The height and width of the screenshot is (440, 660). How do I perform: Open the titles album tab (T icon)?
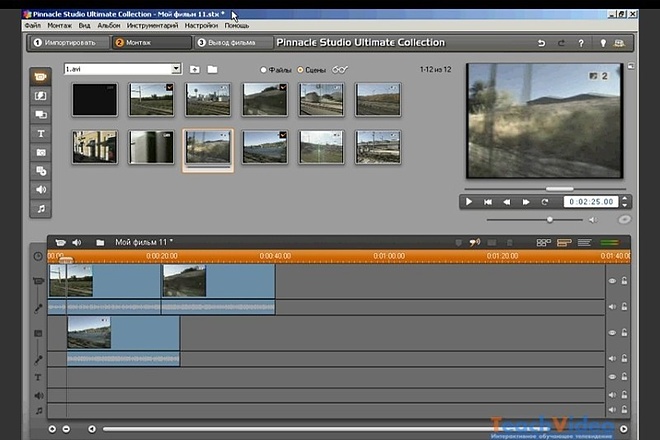tap(40, 133)
